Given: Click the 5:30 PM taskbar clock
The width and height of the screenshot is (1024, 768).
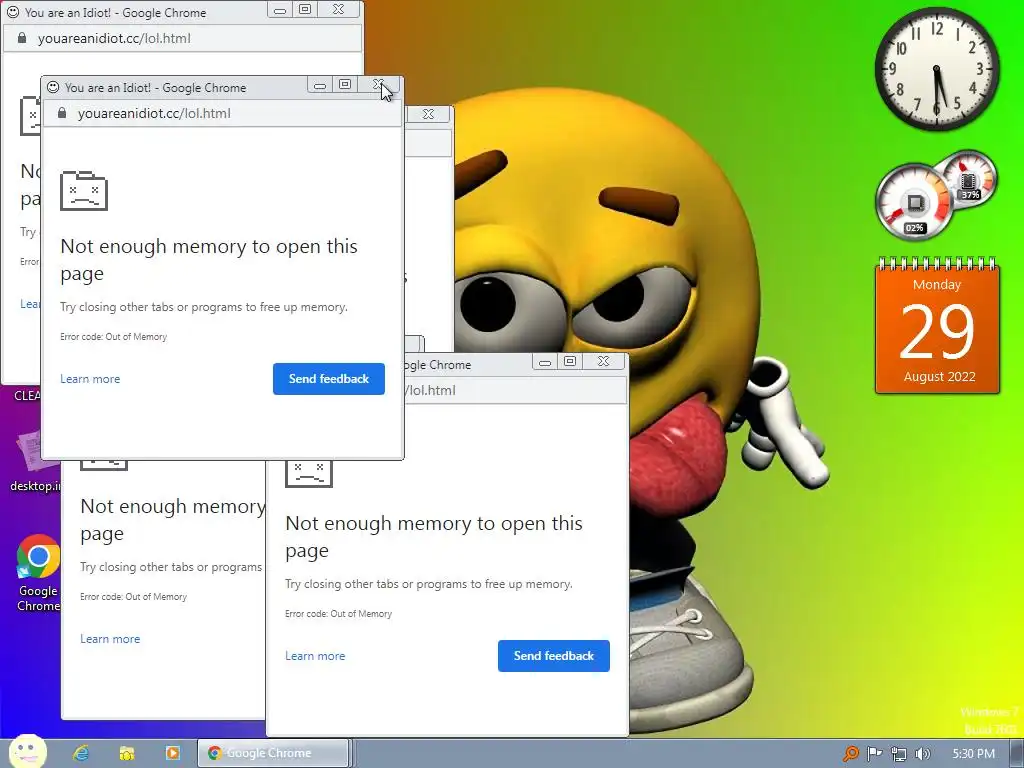Looking at the screenshot, I should tap(973, 754).
